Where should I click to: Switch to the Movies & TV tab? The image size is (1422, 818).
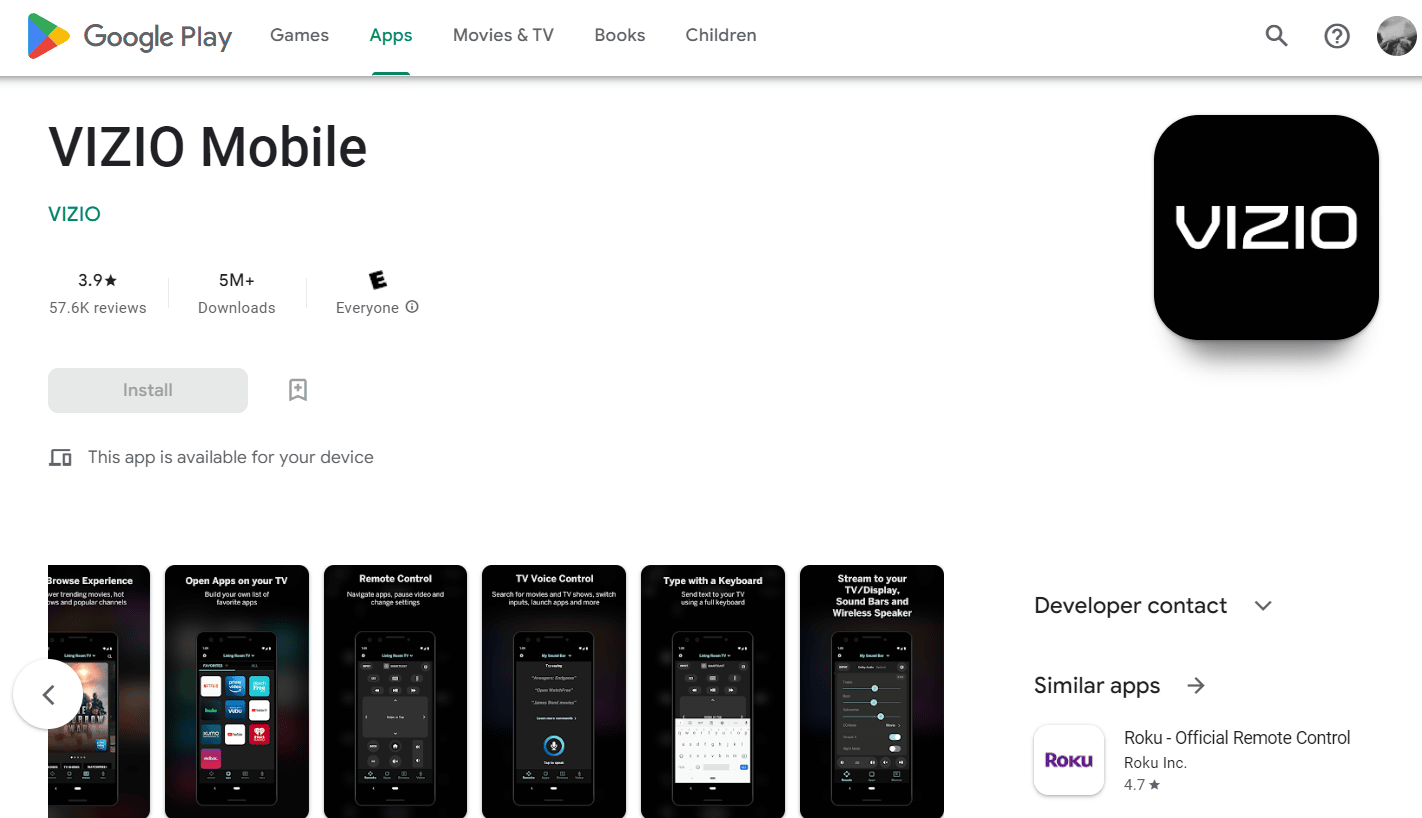(503, 36)
